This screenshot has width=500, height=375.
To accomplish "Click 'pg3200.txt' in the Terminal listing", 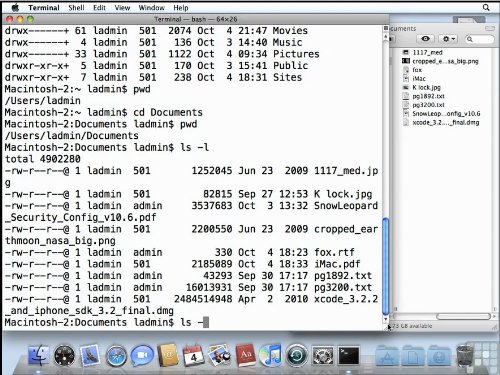I will (343, 287).
